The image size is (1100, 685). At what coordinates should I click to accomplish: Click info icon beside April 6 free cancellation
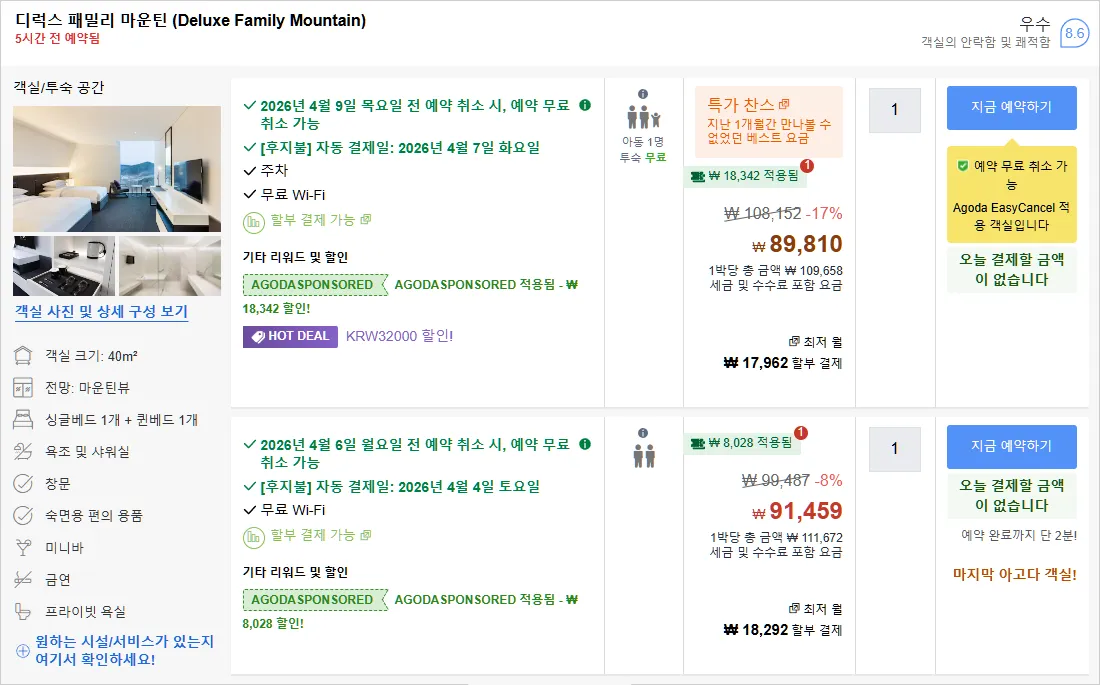[585, 444]
